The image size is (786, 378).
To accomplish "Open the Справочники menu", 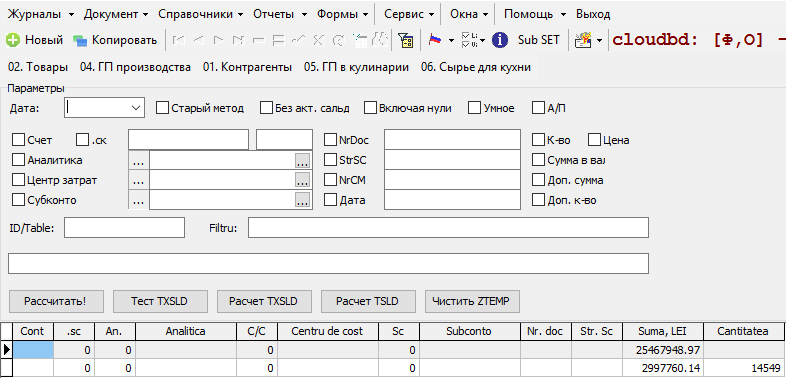I will tap(201, 14).
